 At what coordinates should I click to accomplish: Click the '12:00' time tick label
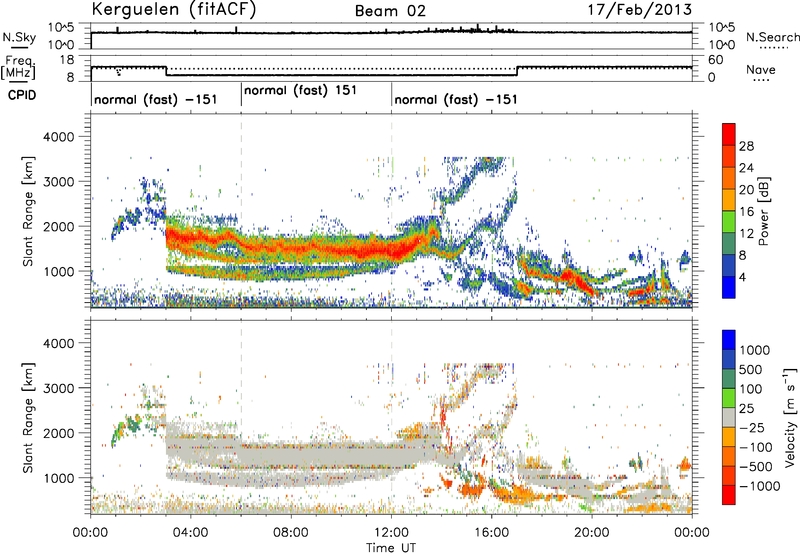[391, 533]
